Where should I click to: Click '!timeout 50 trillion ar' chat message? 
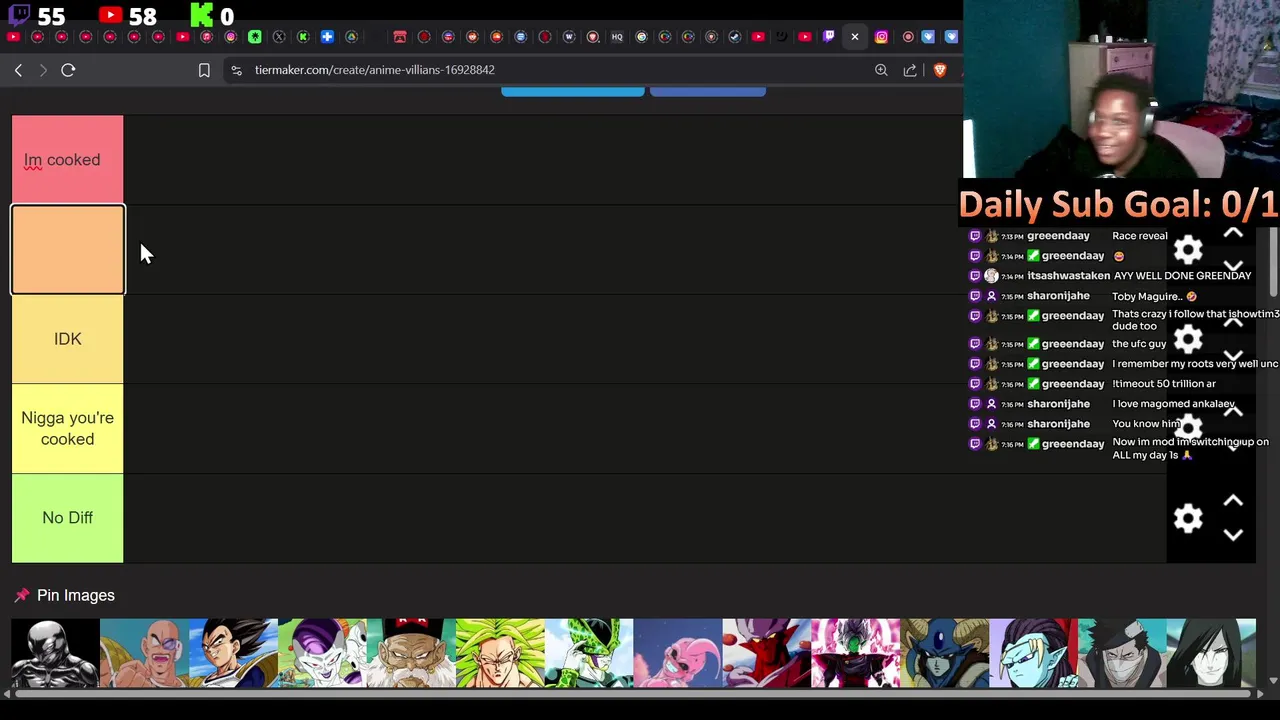click(x=1164, y=384)
